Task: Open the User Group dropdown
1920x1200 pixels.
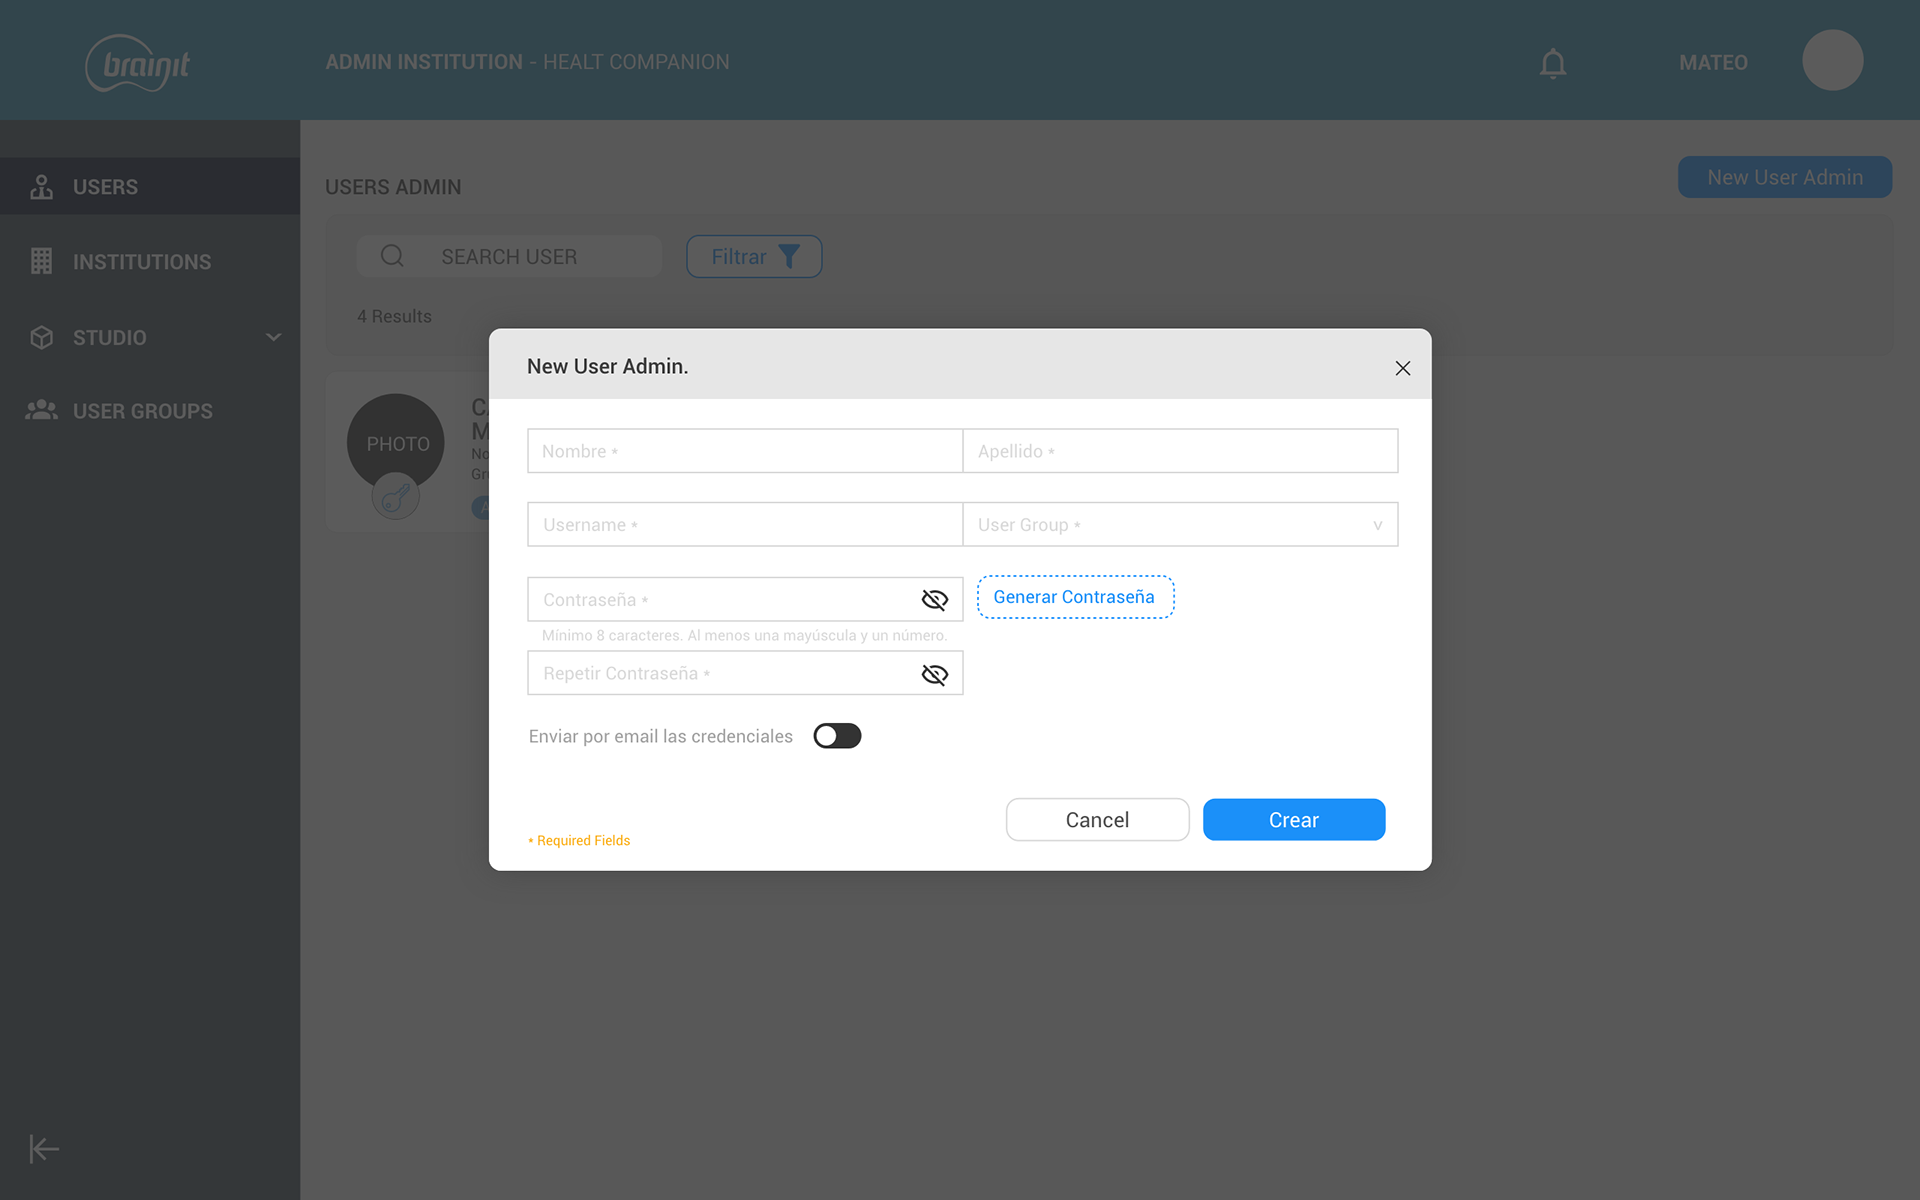Action: point(1180,525)
